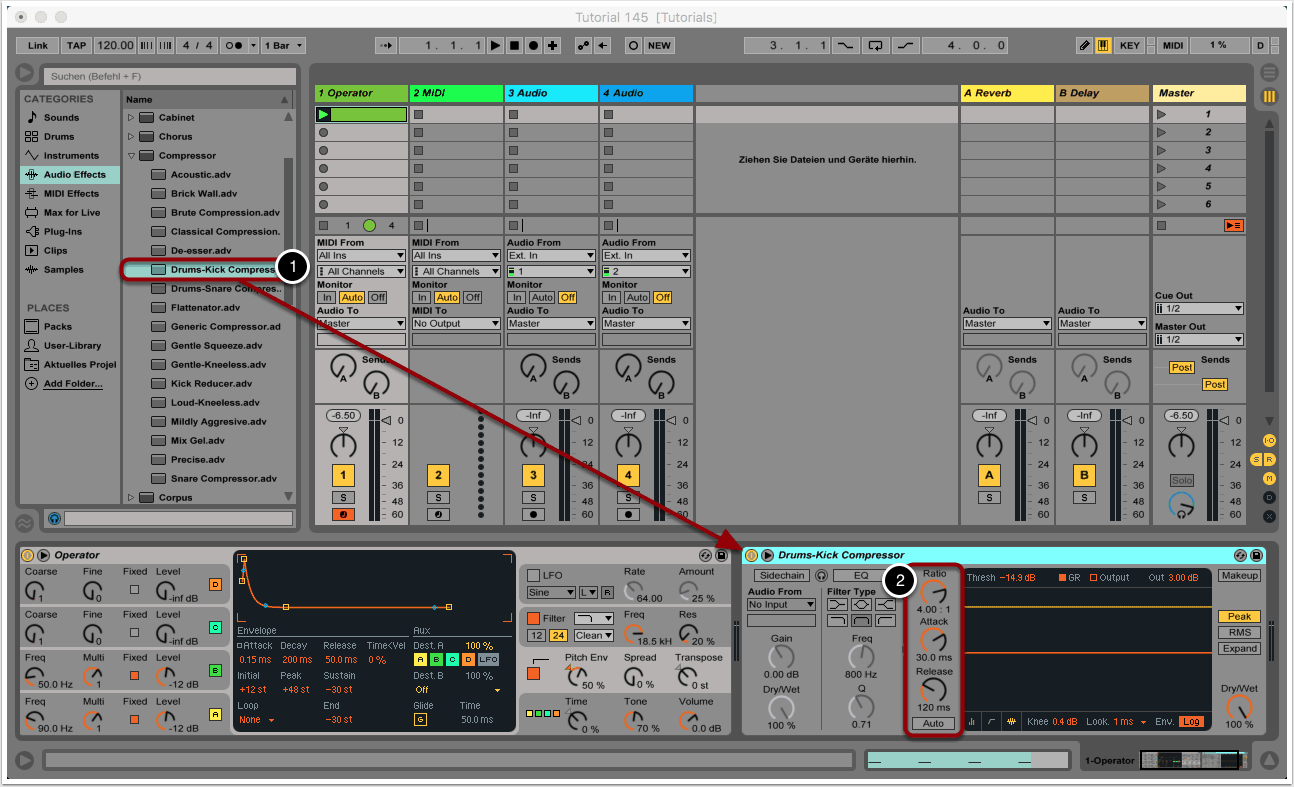Click the Sidechain button in the compressor
The height and width of the screenshot is (787, 1294).
(x=782, y=576)
